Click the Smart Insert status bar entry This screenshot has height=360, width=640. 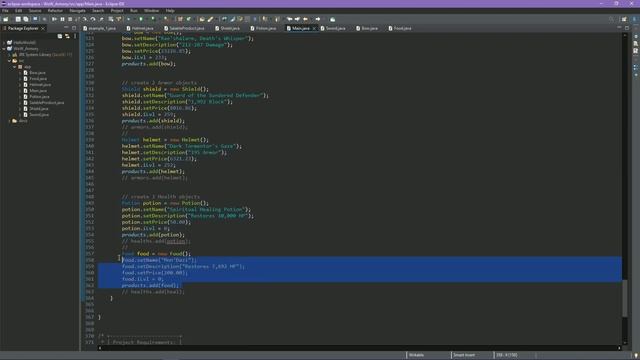(x=464, y=355)
